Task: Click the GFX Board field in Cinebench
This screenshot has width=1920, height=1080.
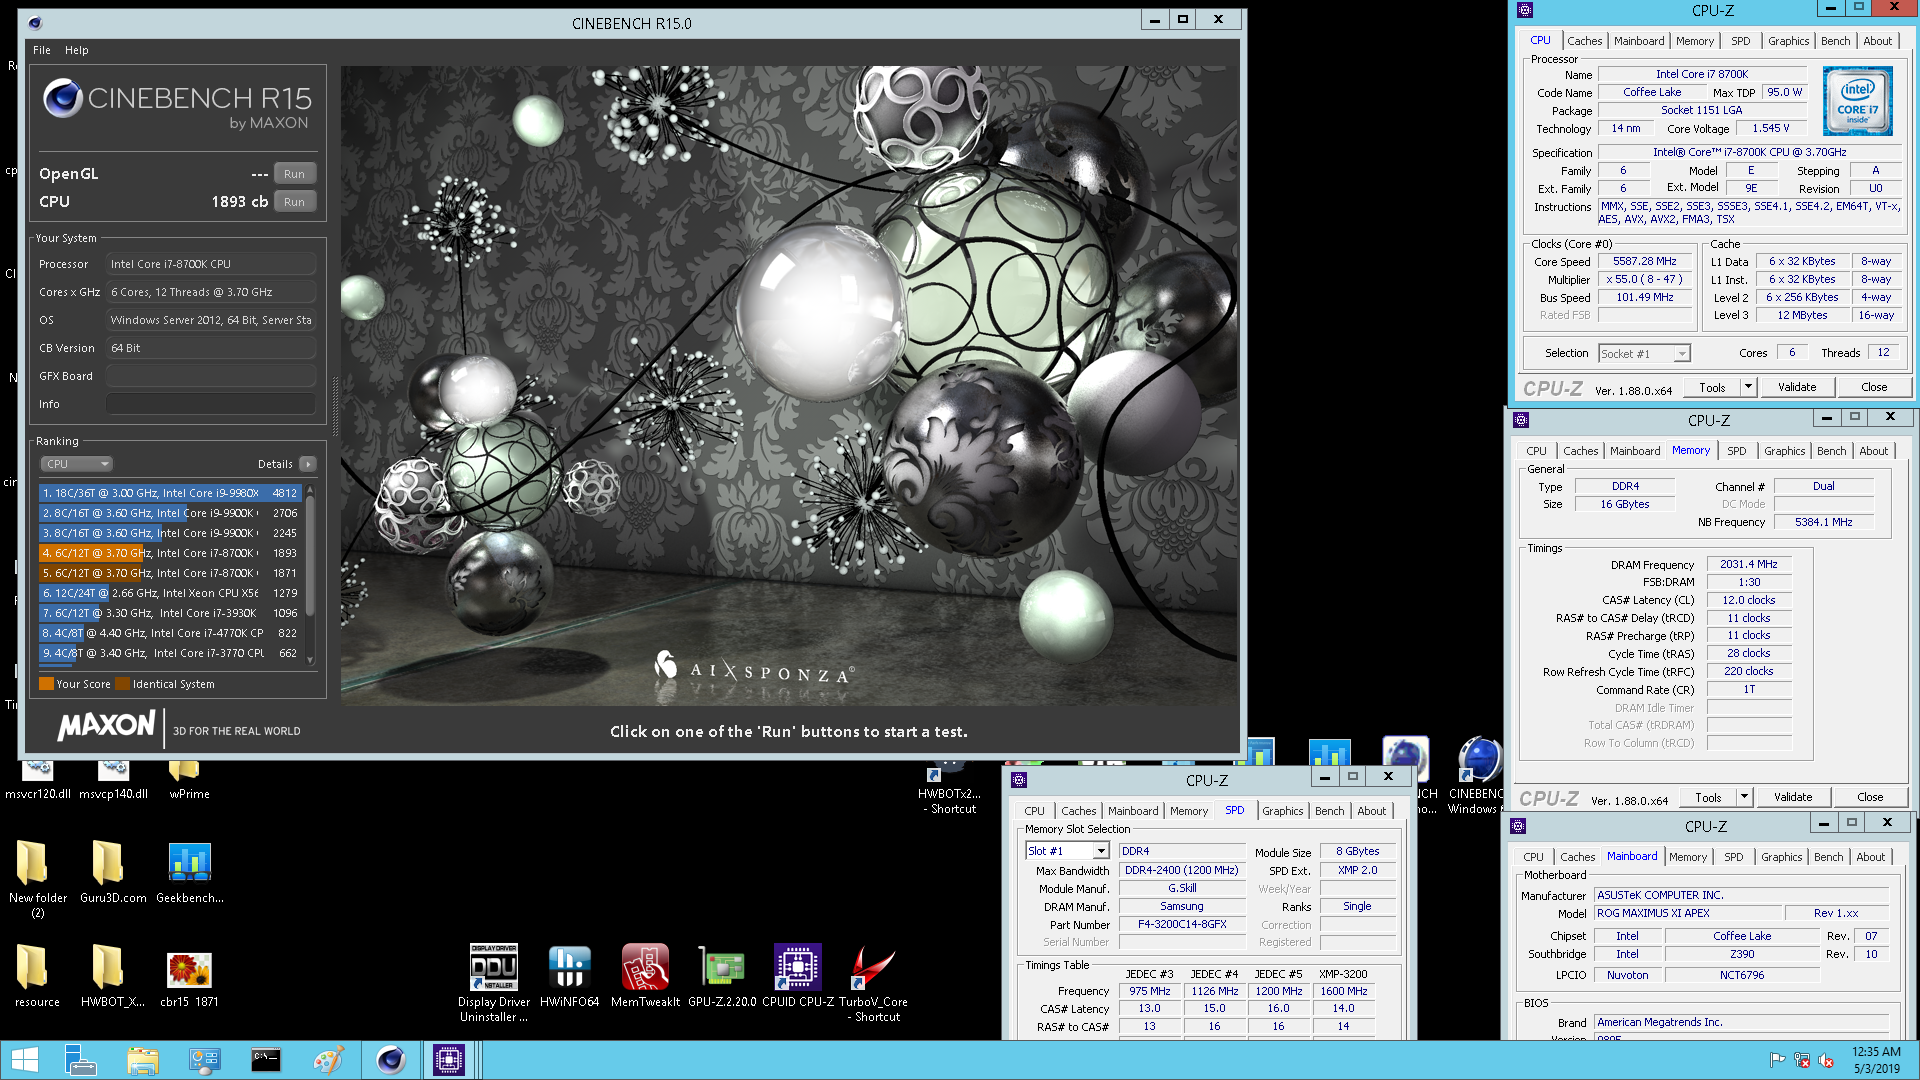Action: click(211, 376)
